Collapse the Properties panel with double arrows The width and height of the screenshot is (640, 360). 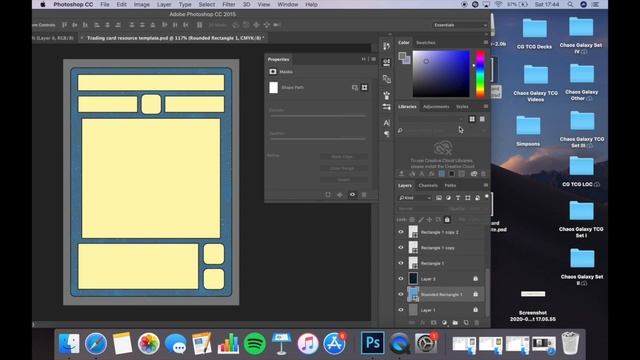pos(363,59)
